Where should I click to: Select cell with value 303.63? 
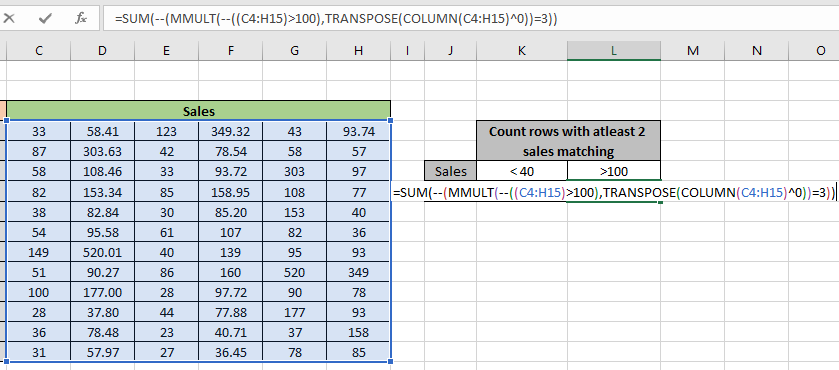pos(102,152)
